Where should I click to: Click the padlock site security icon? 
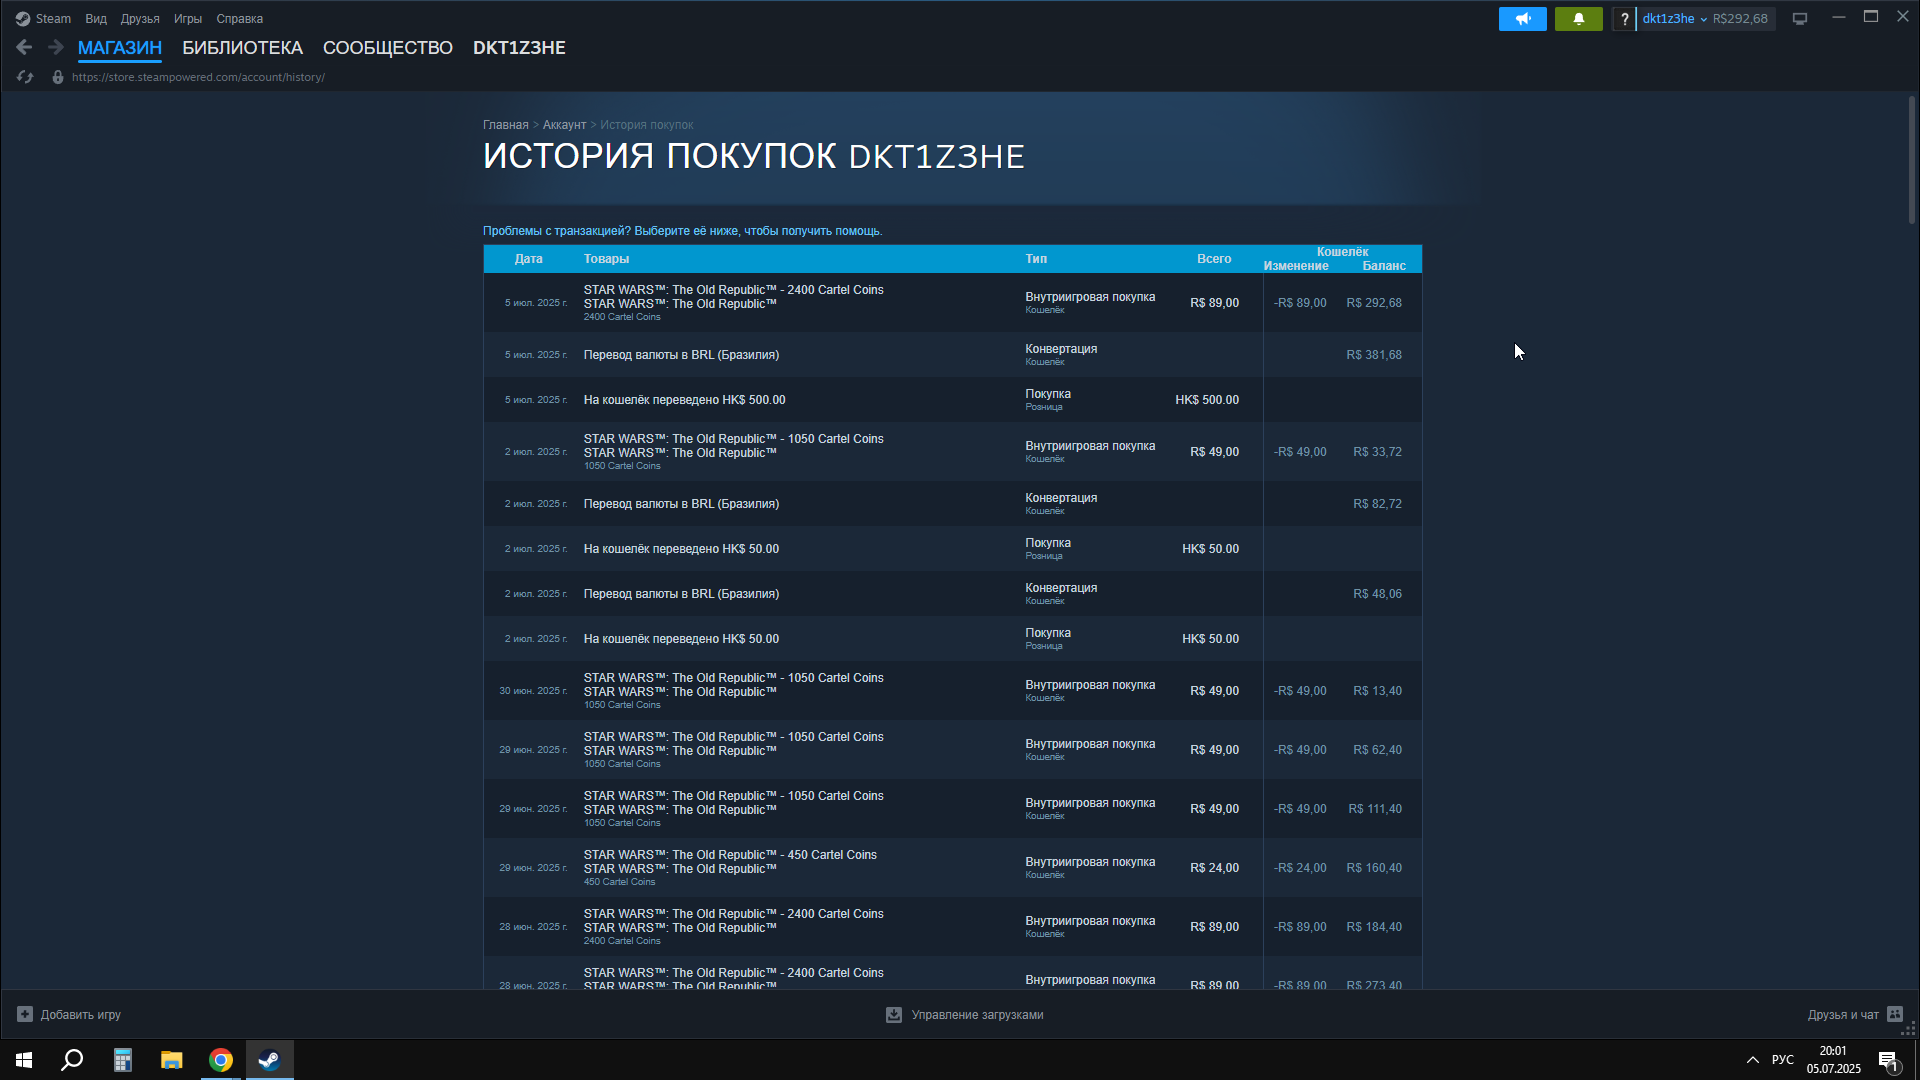pos(58,77)
